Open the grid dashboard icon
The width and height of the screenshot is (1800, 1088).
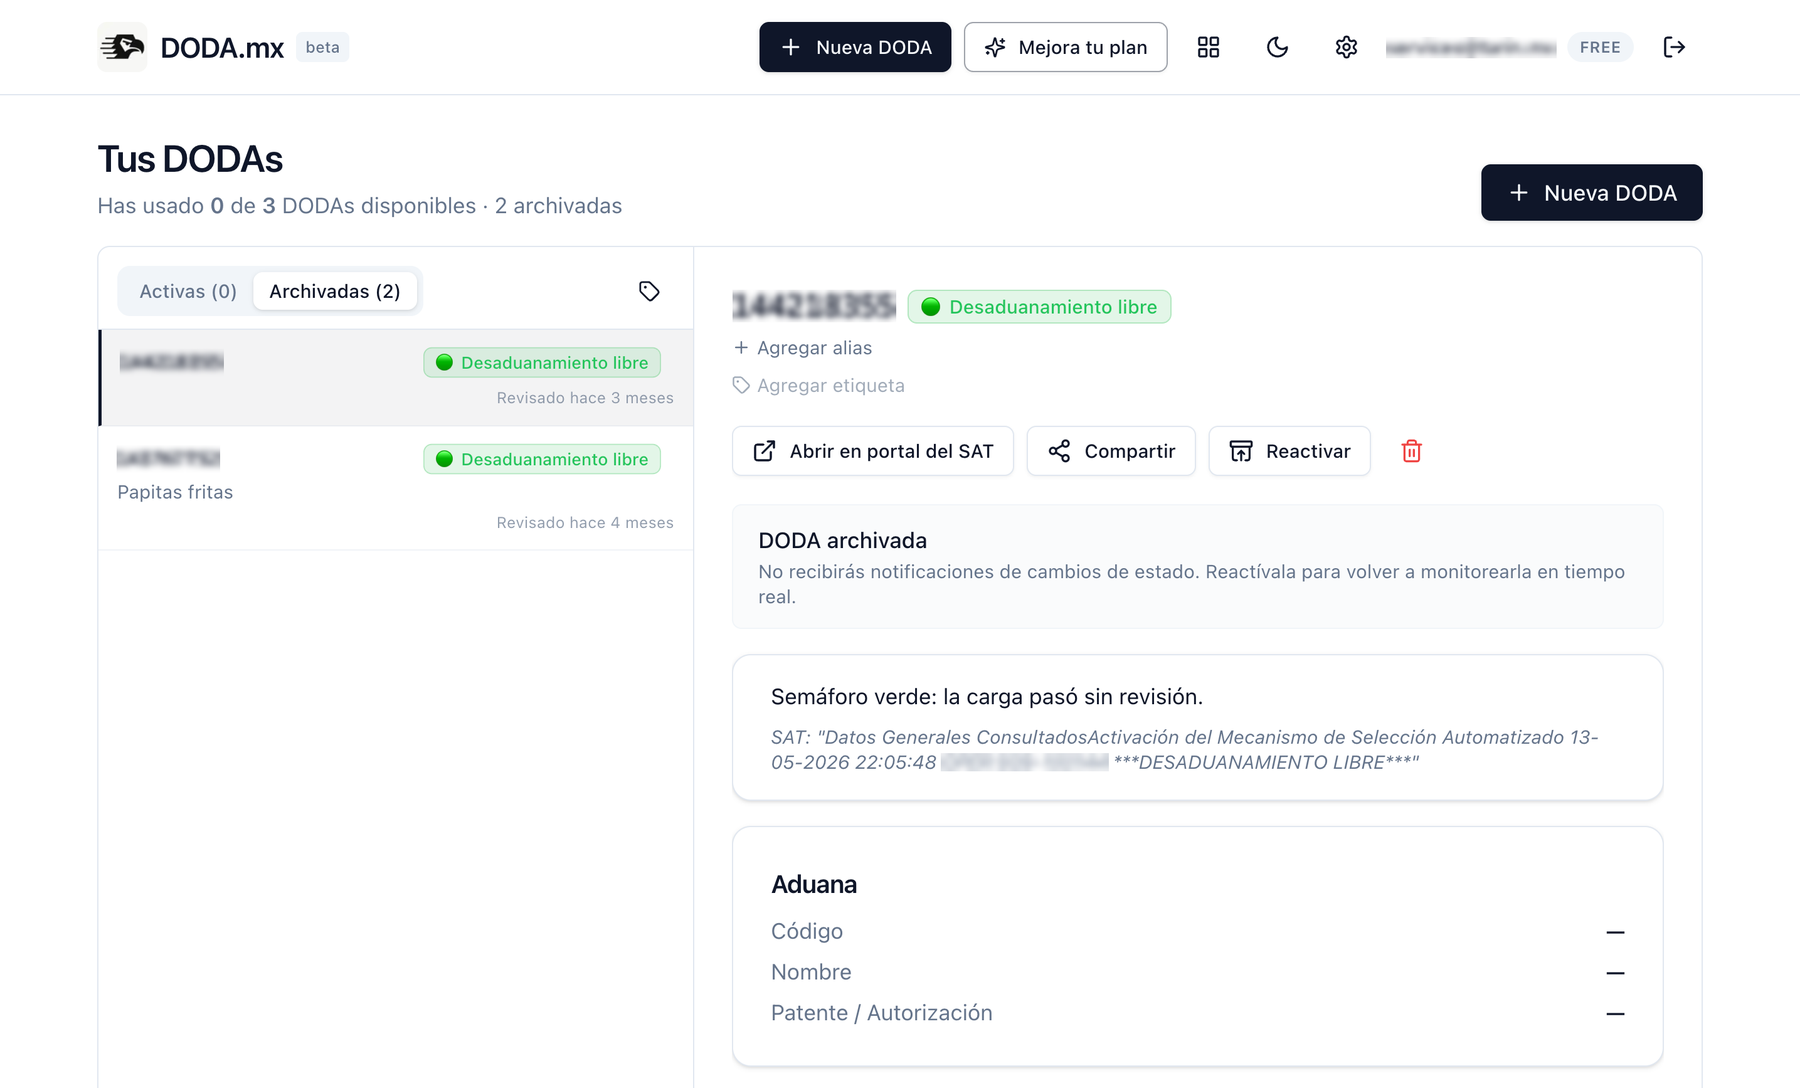[x=1208, y=47]
